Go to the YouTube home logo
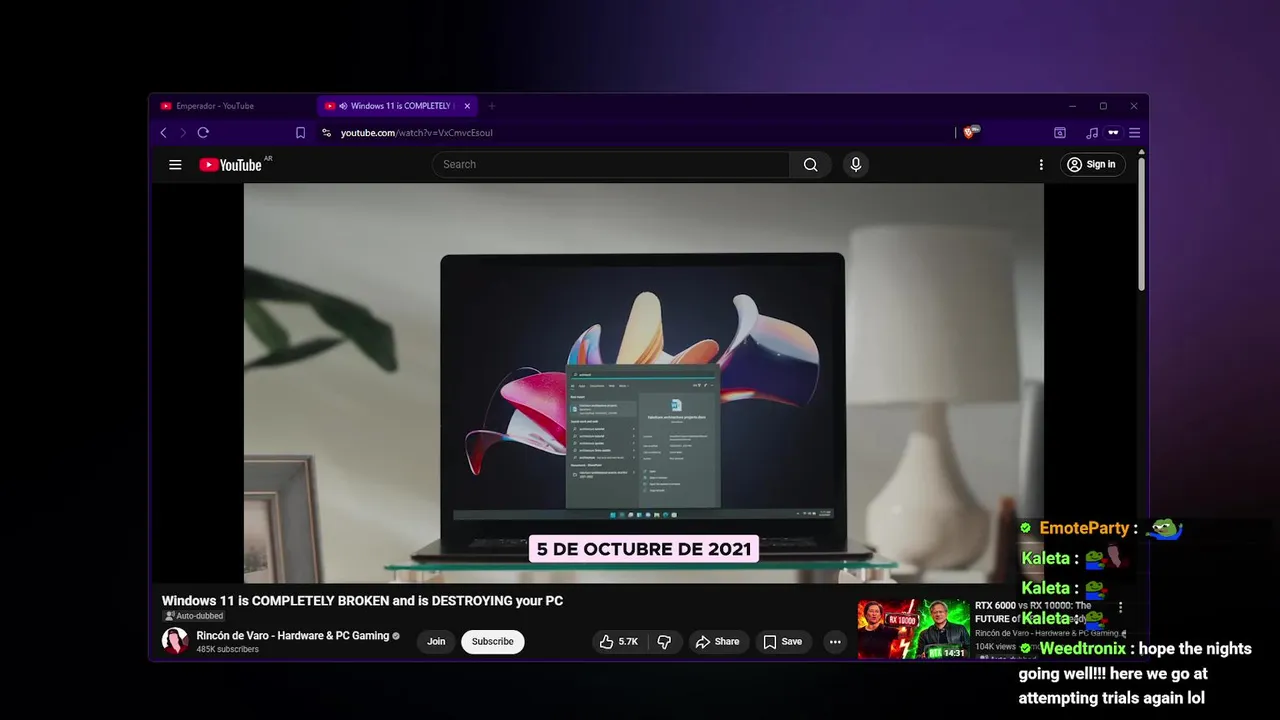 click(x=231, y=165)
